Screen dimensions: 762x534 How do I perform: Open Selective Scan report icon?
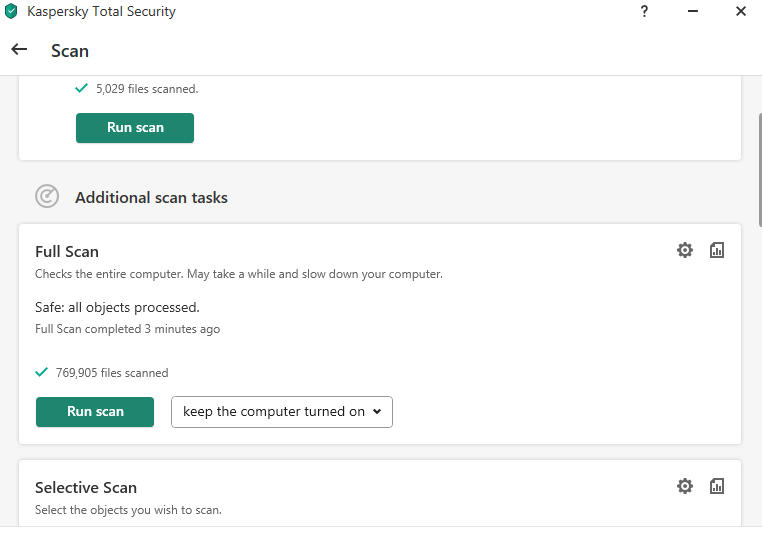coord(717,486)
